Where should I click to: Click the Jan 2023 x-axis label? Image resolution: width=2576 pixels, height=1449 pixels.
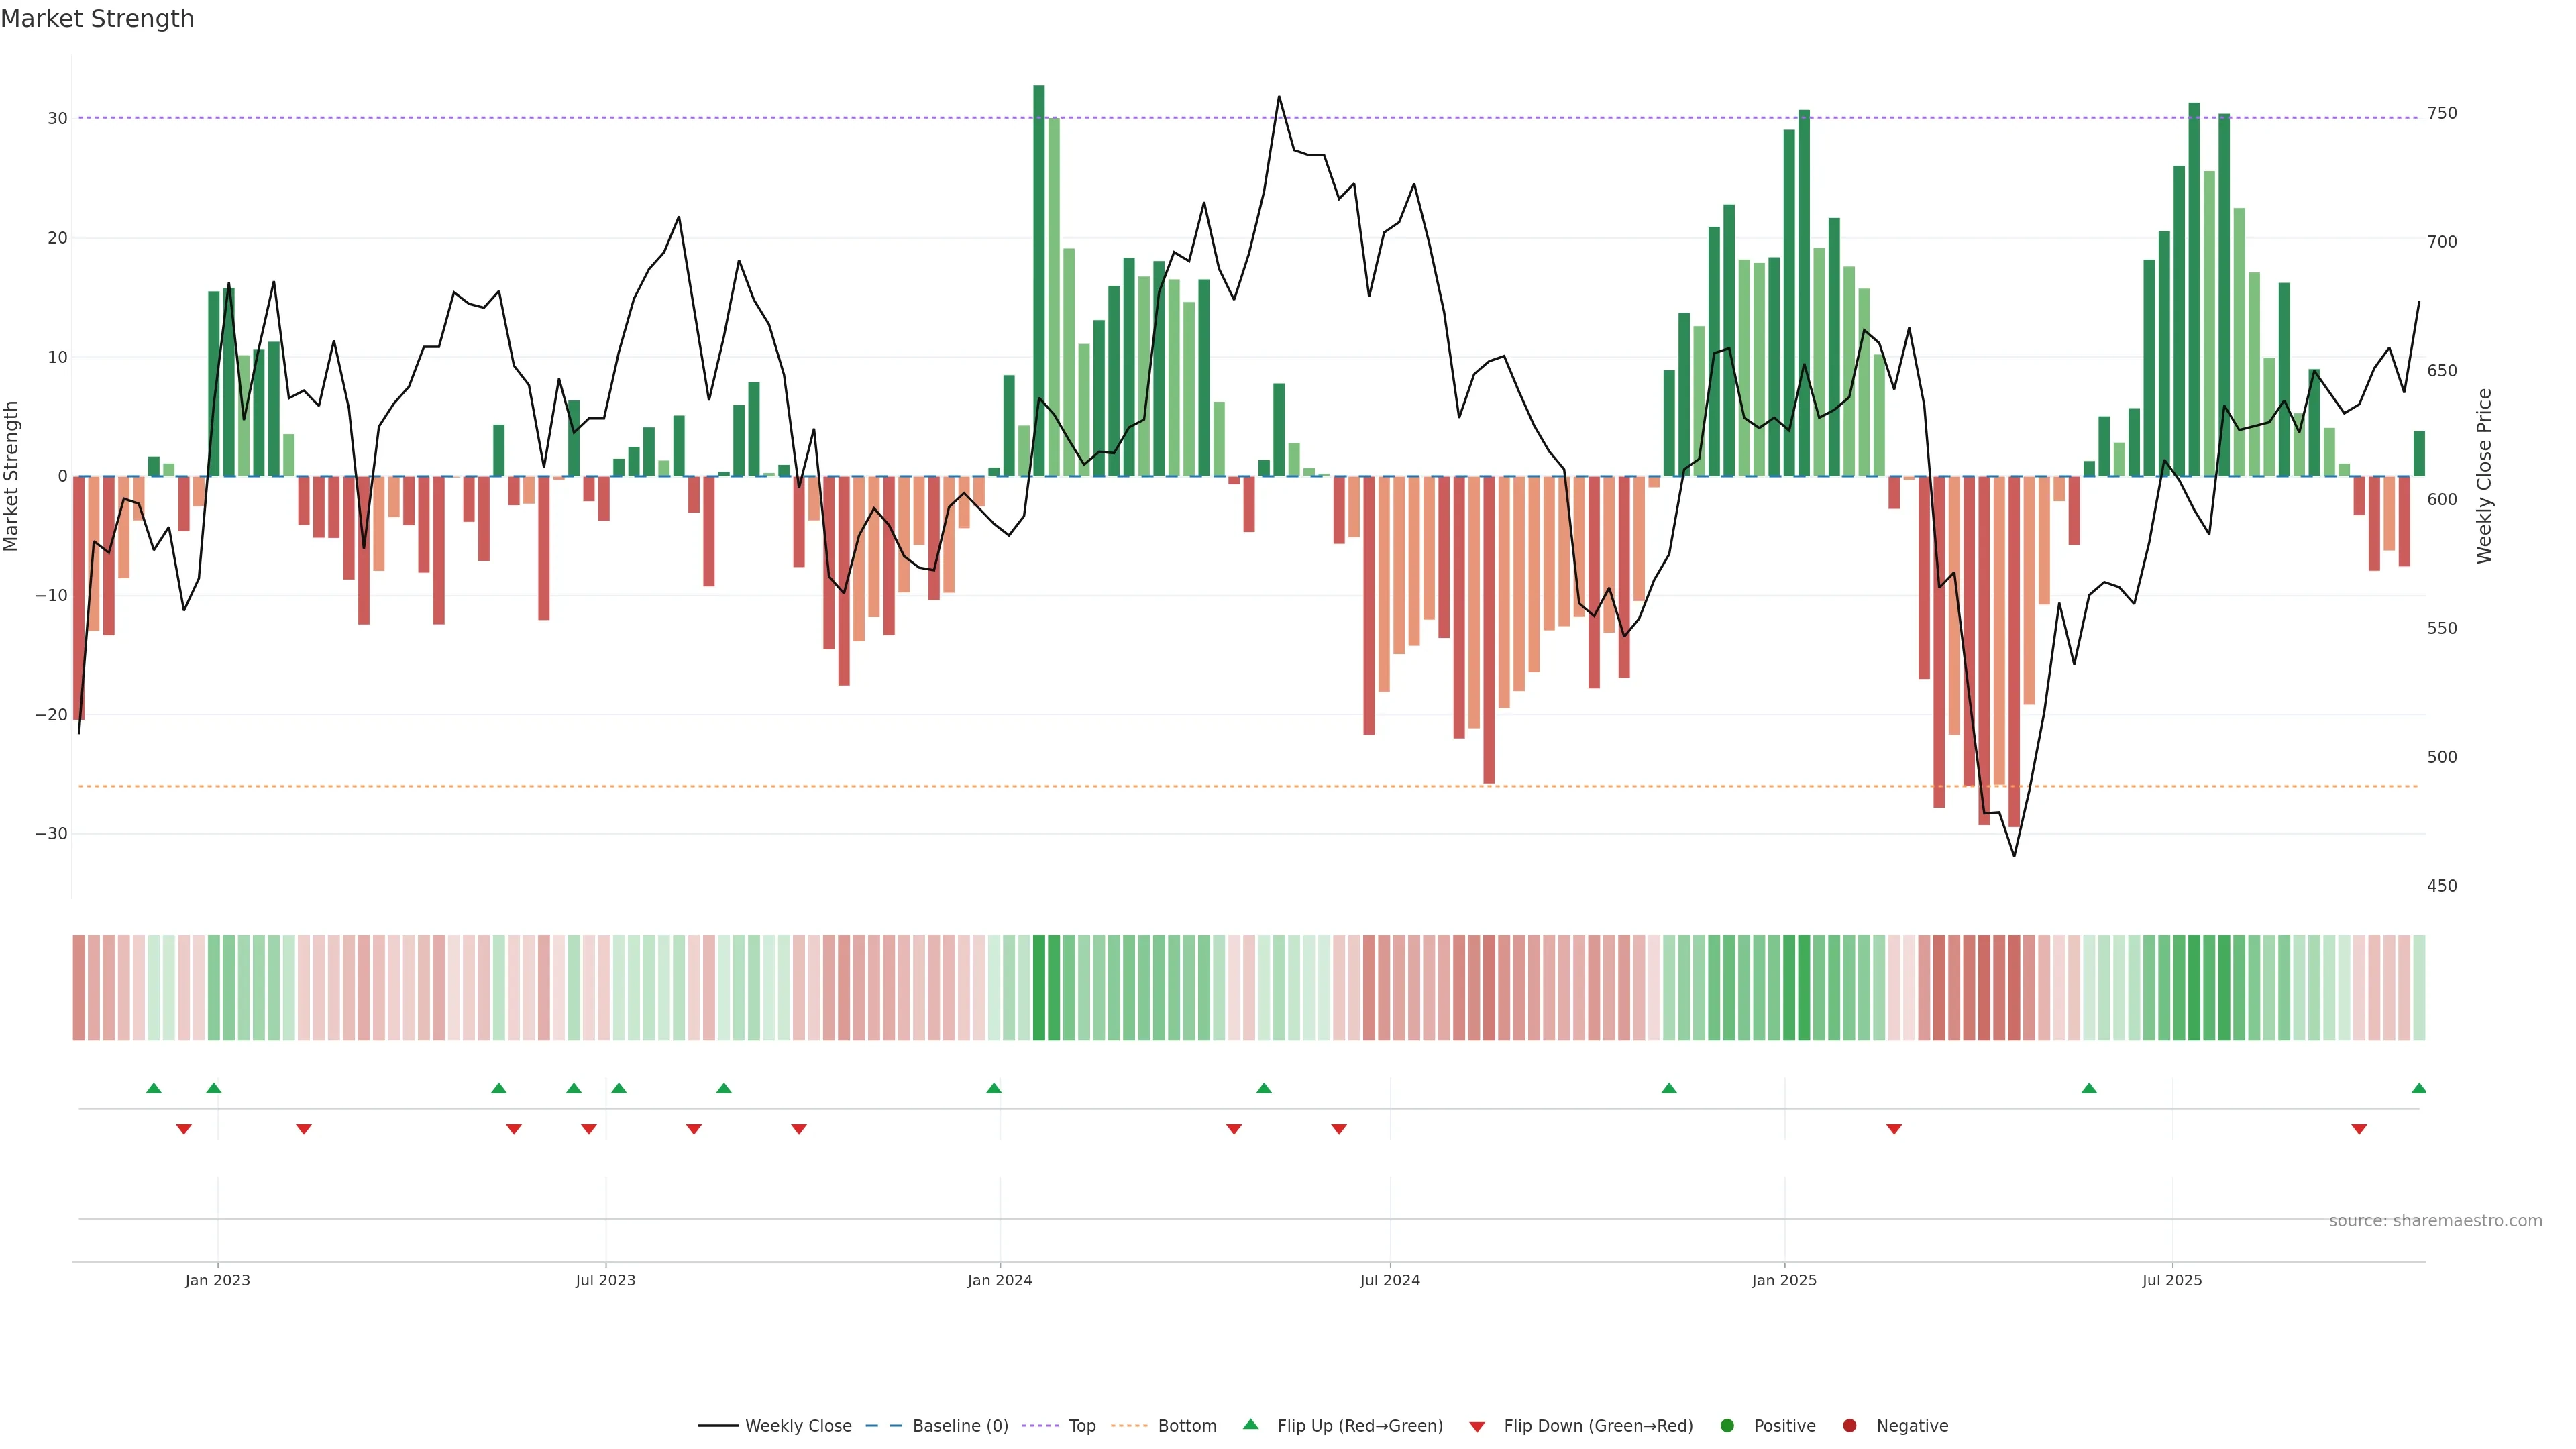217,1280
